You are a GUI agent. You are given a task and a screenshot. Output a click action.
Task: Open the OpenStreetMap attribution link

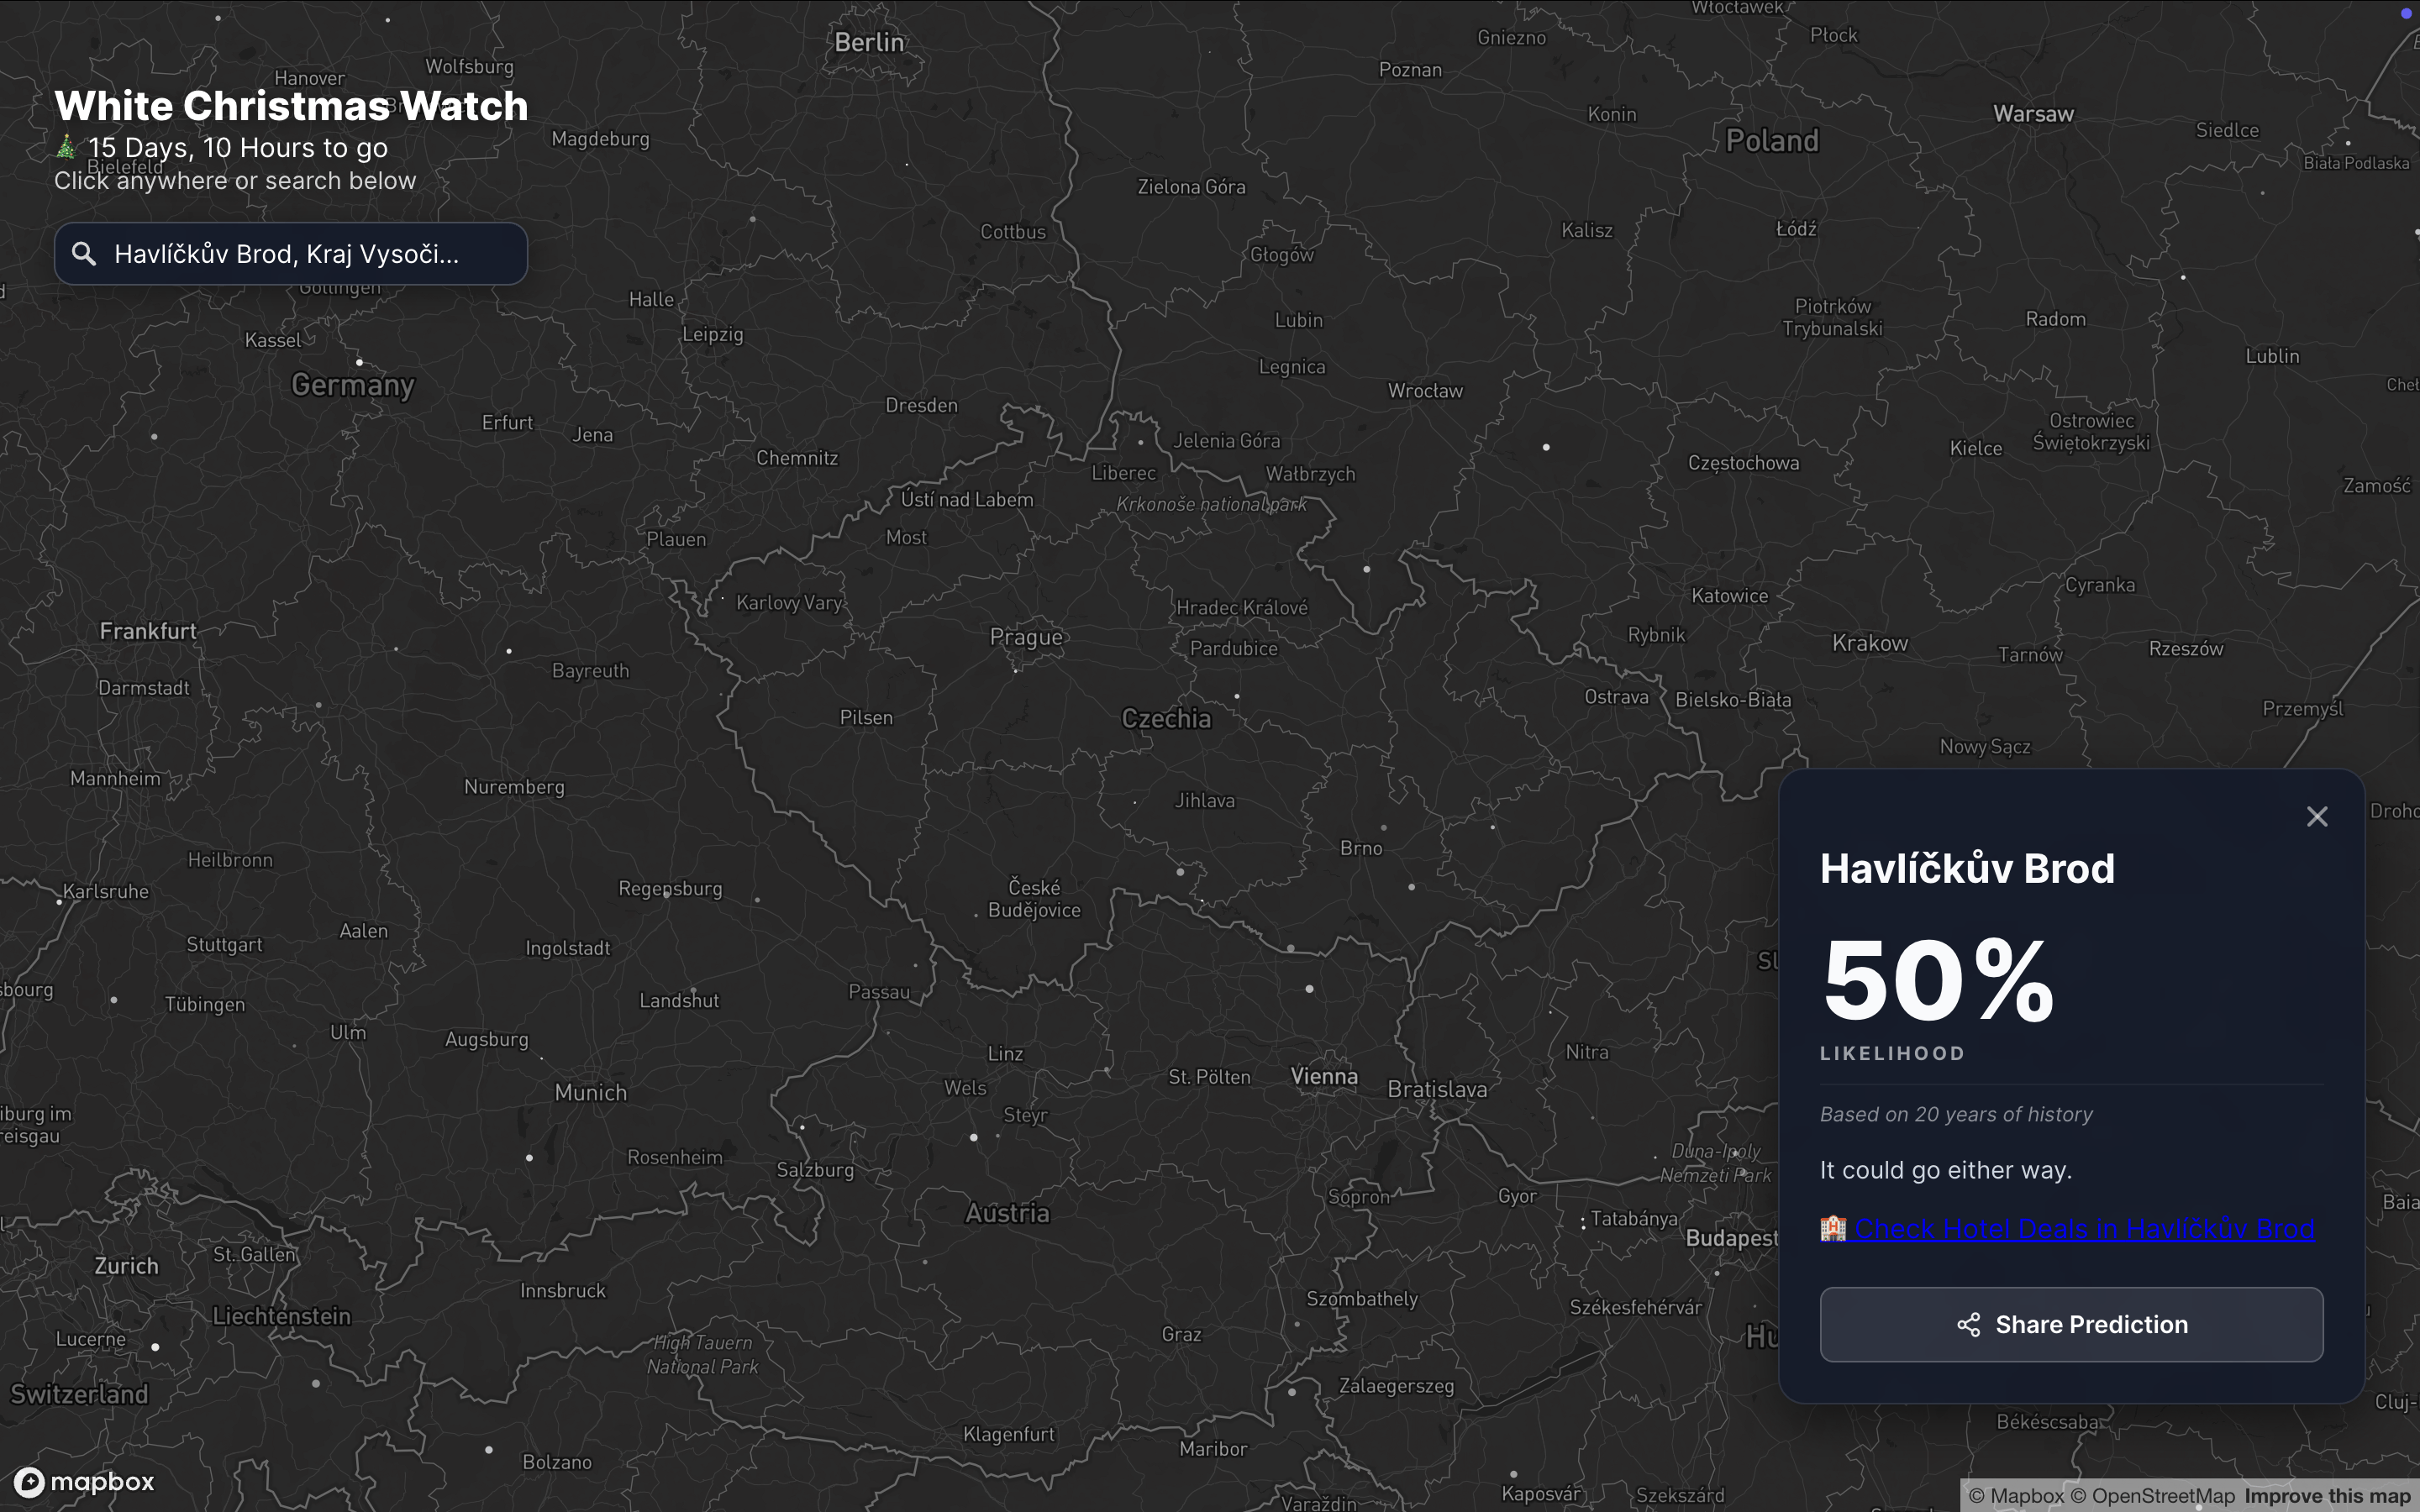point(2152,1496)
